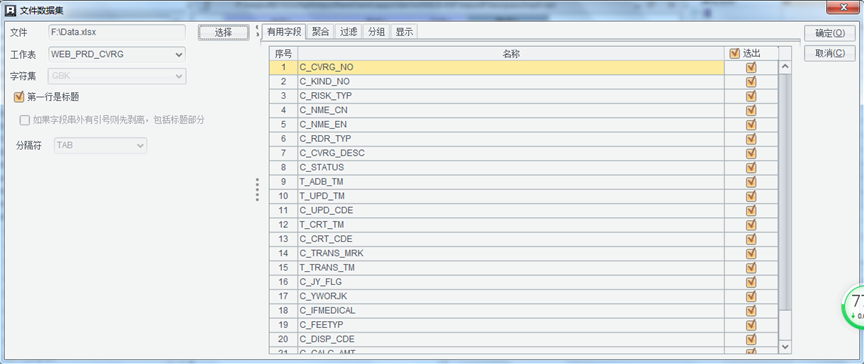The image size is (864, 364).
Task: Uncheck the C_CVRG_NO row checkbox
Action: tap(751, 68)
